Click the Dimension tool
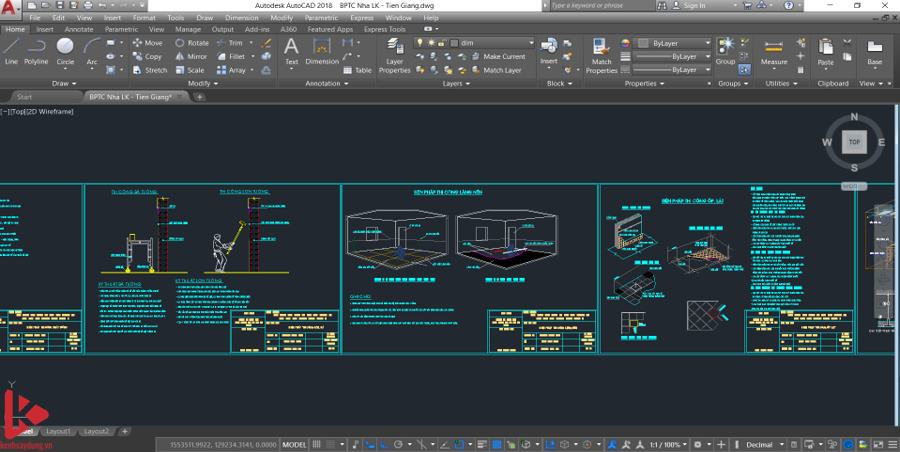This screenshot has width=900, height=452. click(322, 50)
